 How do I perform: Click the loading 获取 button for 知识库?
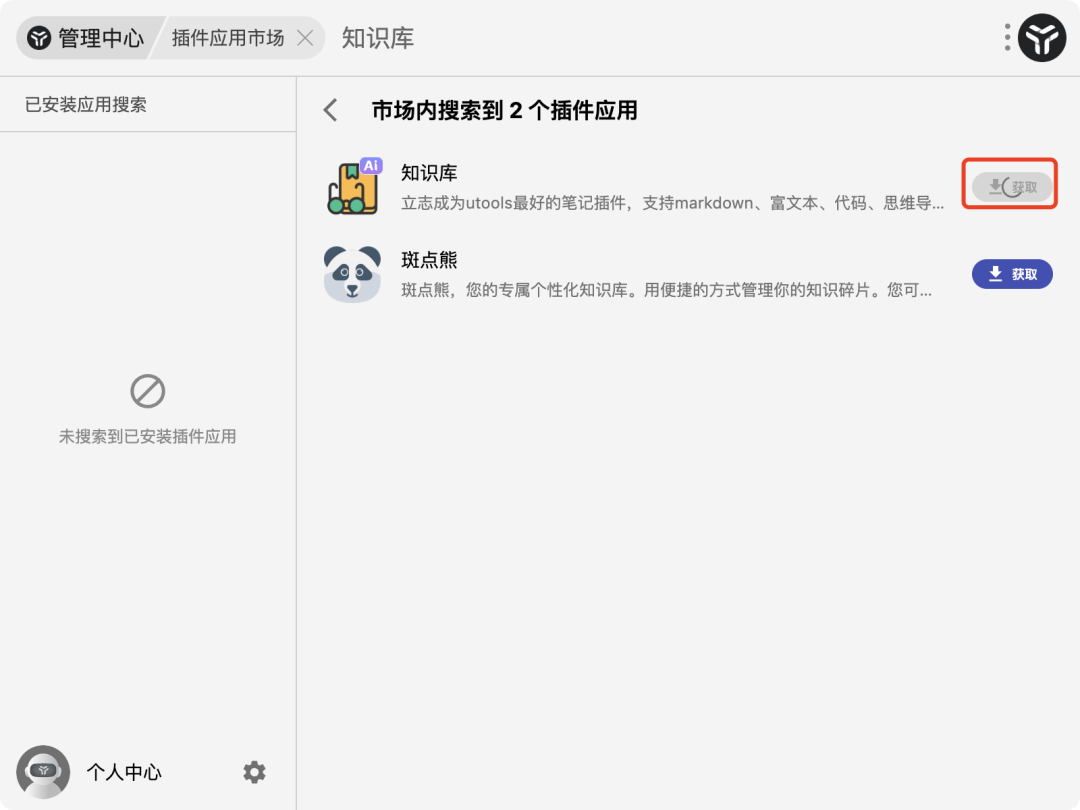click(1012, 187)
